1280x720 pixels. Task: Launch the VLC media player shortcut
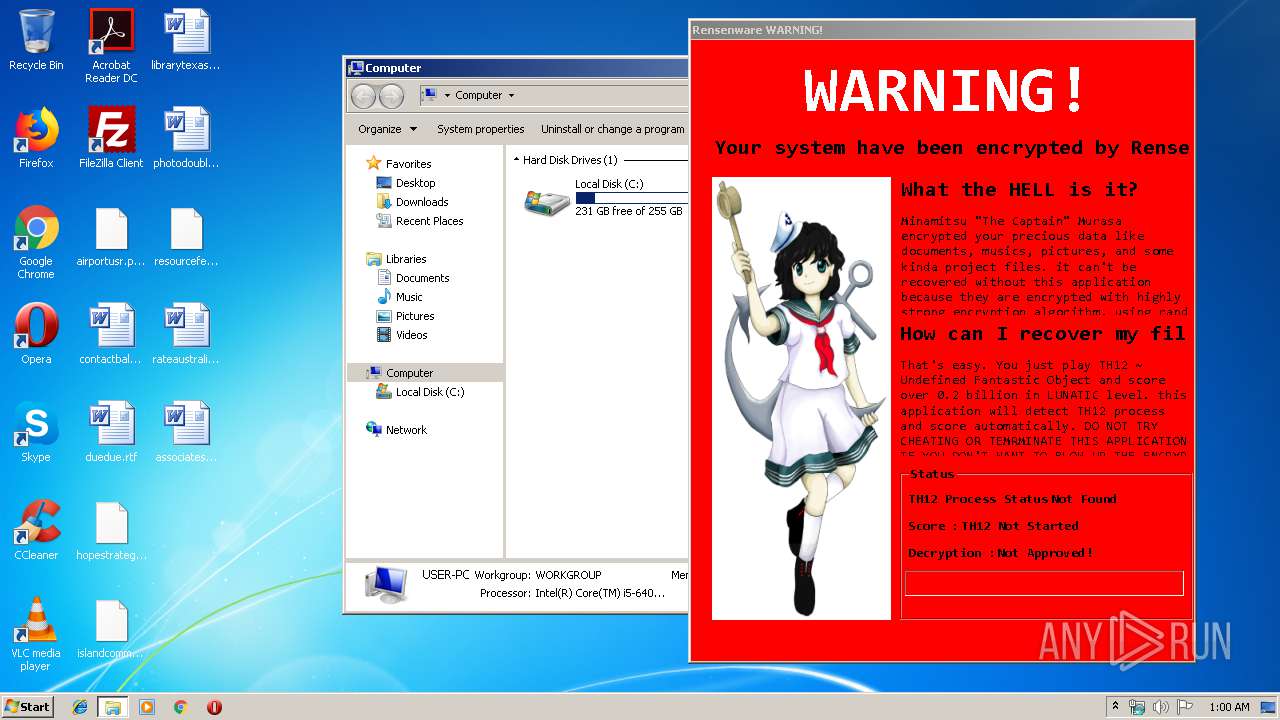36,634
